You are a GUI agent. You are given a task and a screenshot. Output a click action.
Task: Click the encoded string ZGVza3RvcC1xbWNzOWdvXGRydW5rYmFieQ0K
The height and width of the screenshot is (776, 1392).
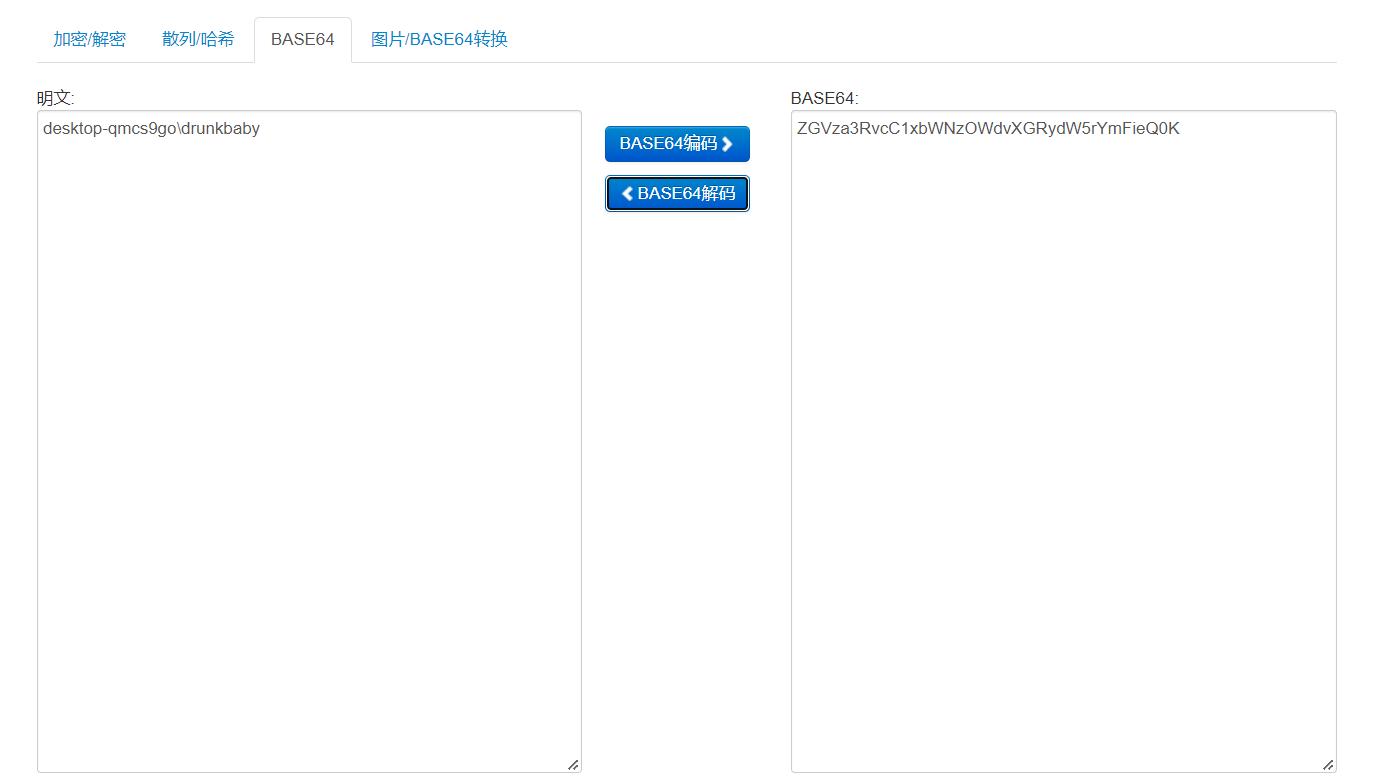[988, 128]
